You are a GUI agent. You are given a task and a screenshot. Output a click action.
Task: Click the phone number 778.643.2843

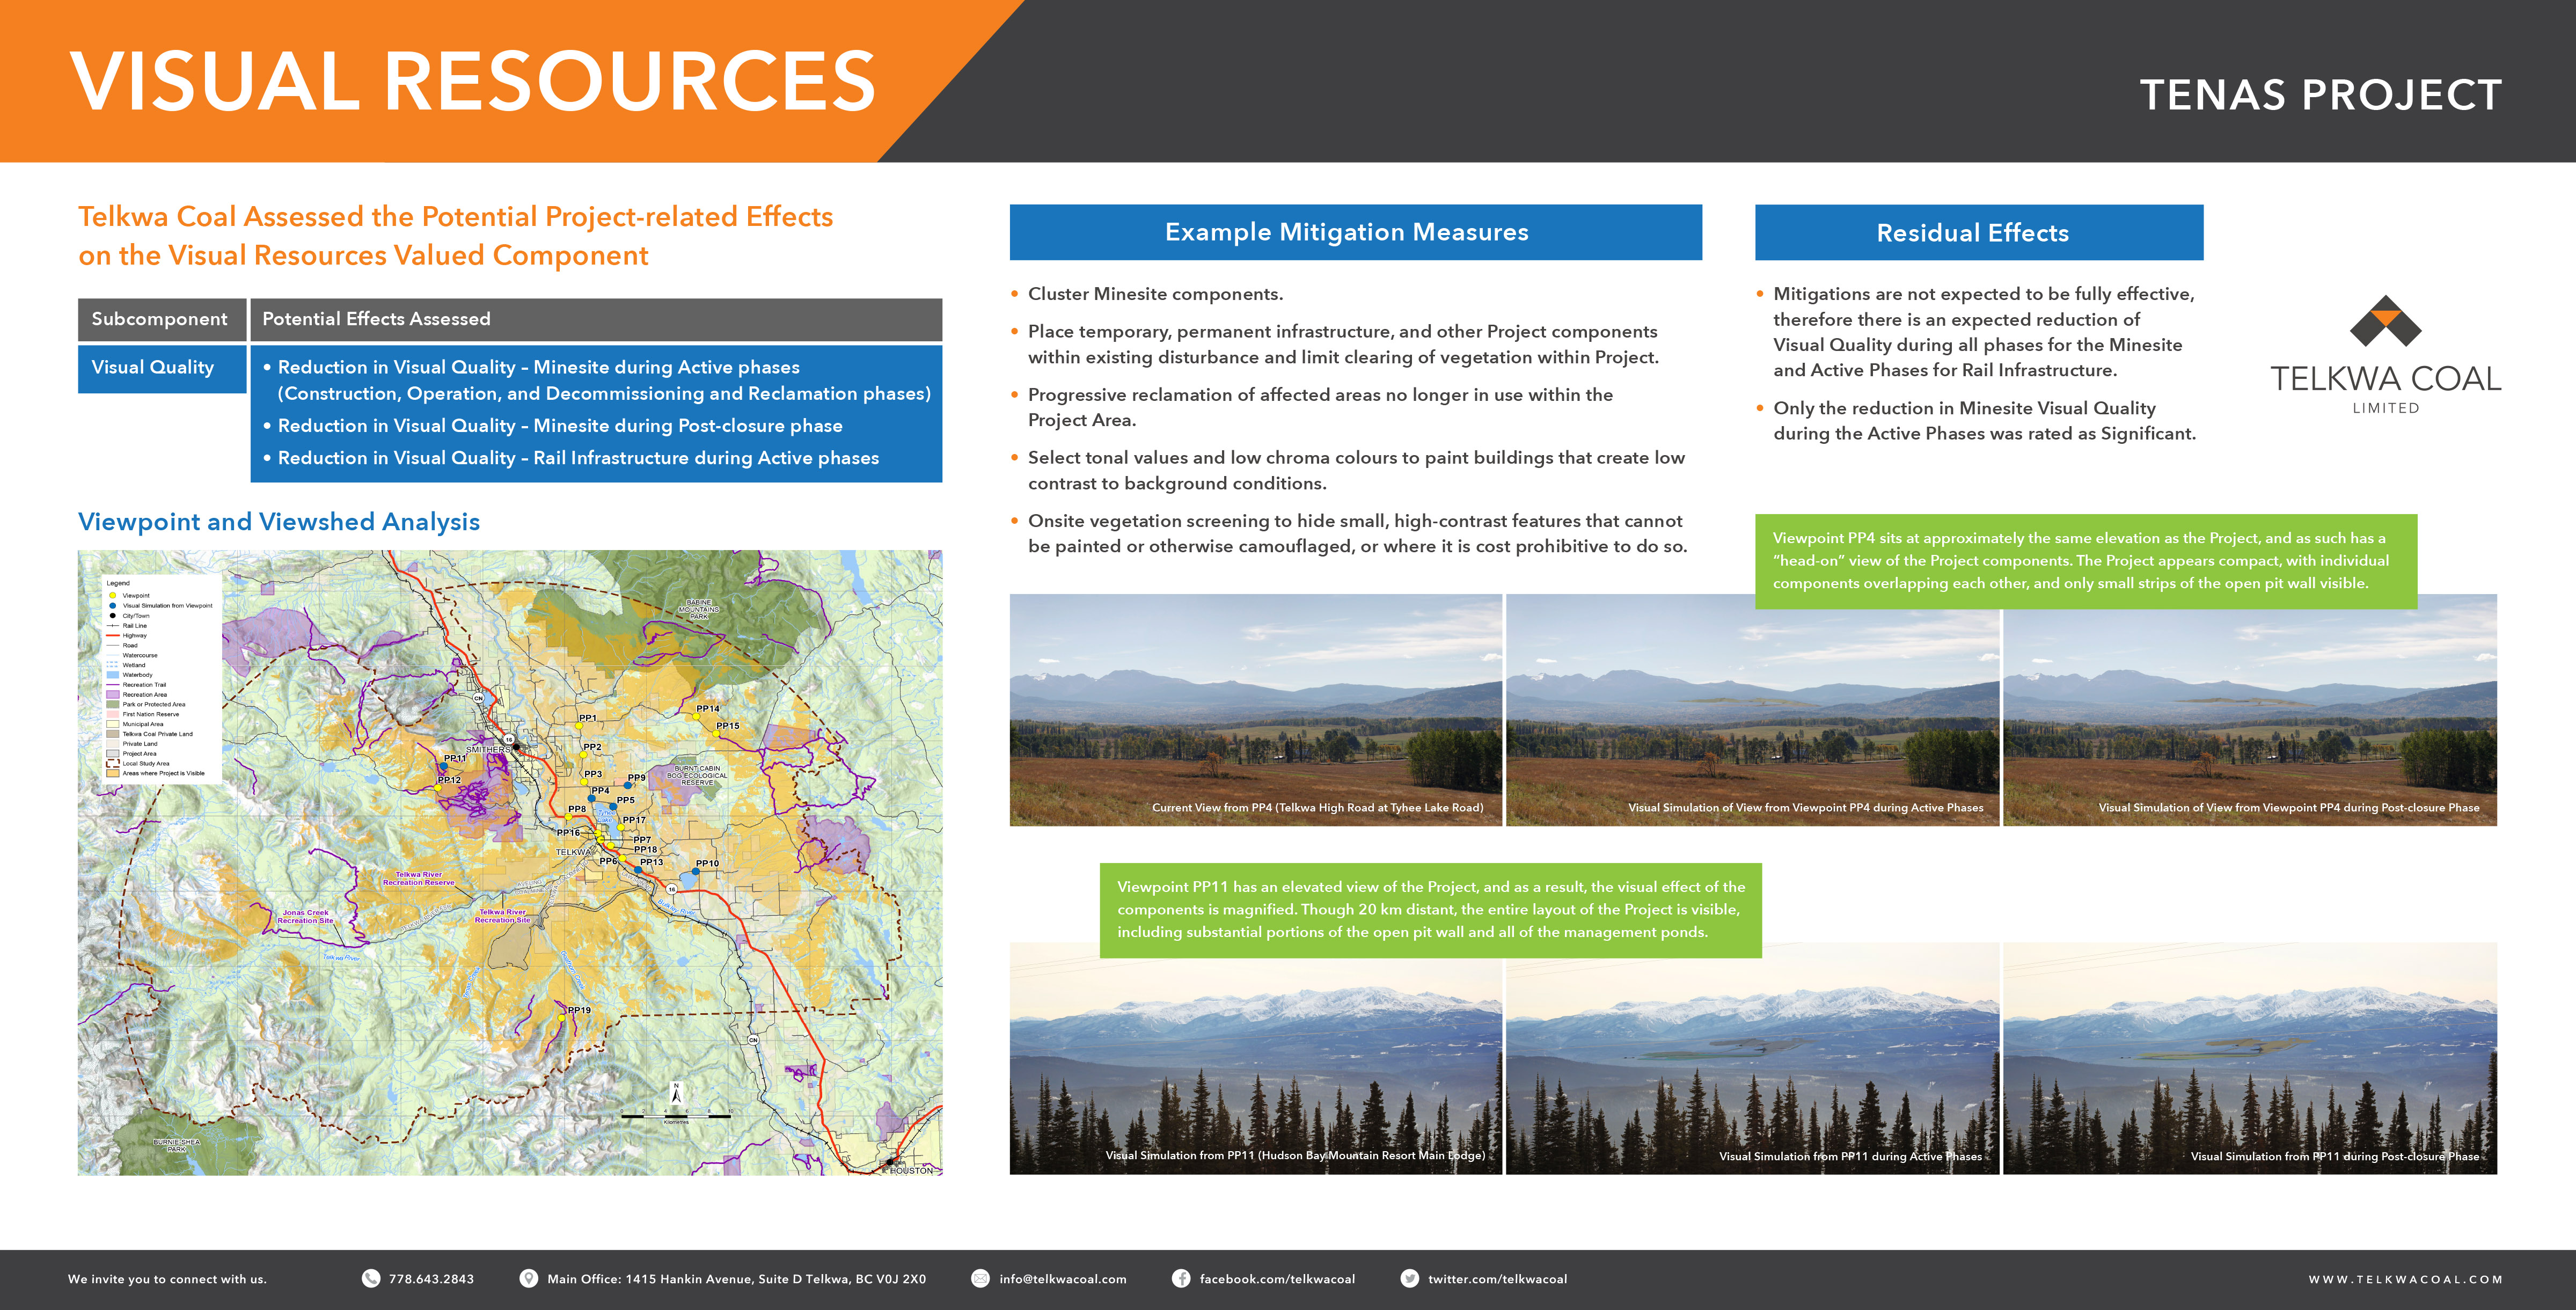tap(431, 1279)
